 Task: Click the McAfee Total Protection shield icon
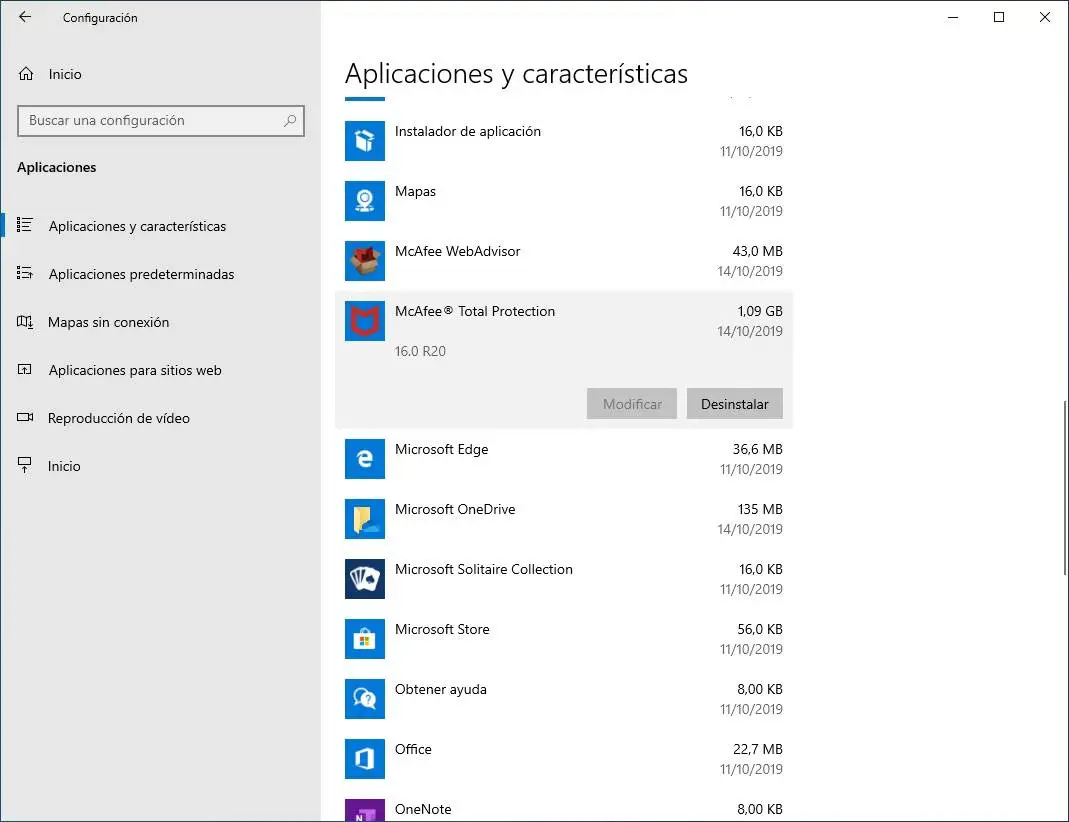click(365, 321)
